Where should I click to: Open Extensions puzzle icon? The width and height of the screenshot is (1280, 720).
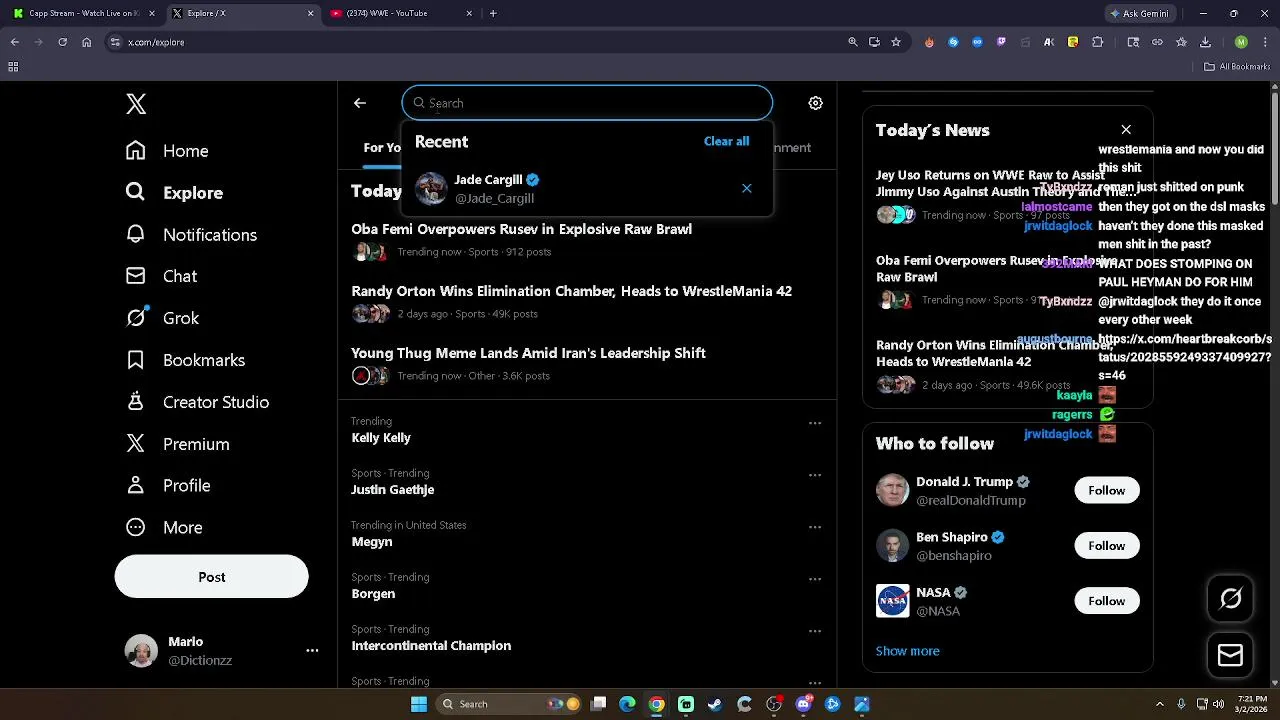[x=1098, y=42]
